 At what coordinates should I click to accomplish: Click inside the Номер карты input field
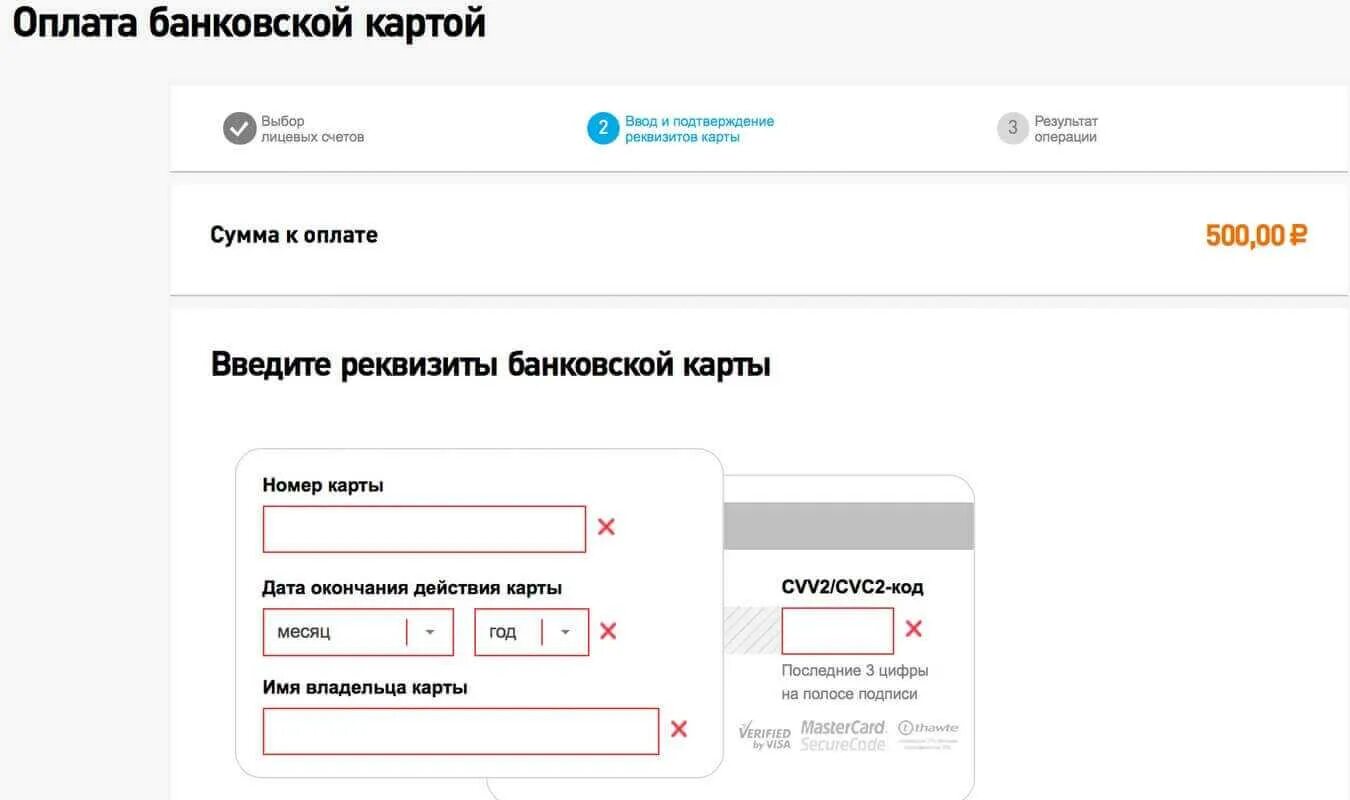pyautogui.click(x=423, y=527)
